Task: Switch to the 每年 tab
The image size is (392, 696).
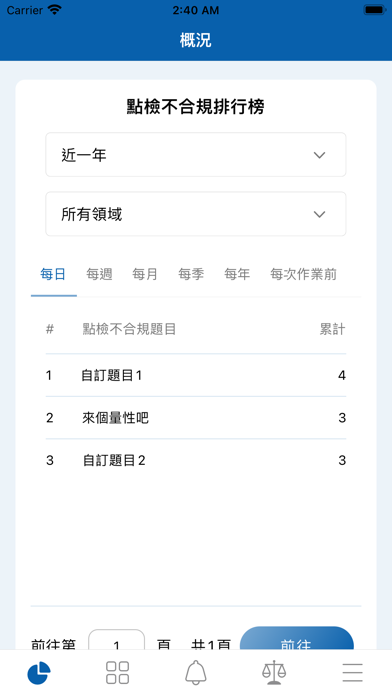Action: [237, 274]
